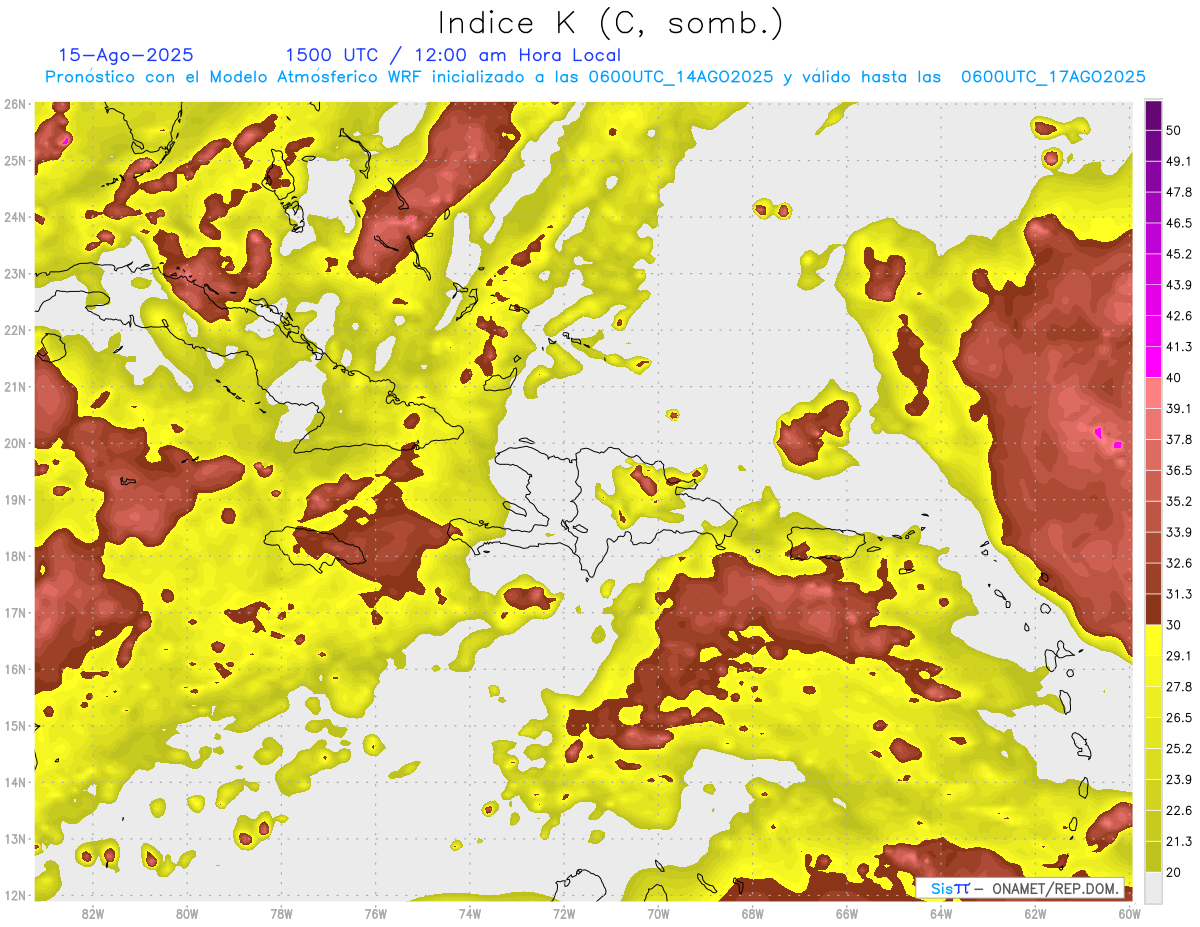Click the color scale value '22.6'
The width and height of the screenshot is (1200, 927).
click(x=1178, y=810)
